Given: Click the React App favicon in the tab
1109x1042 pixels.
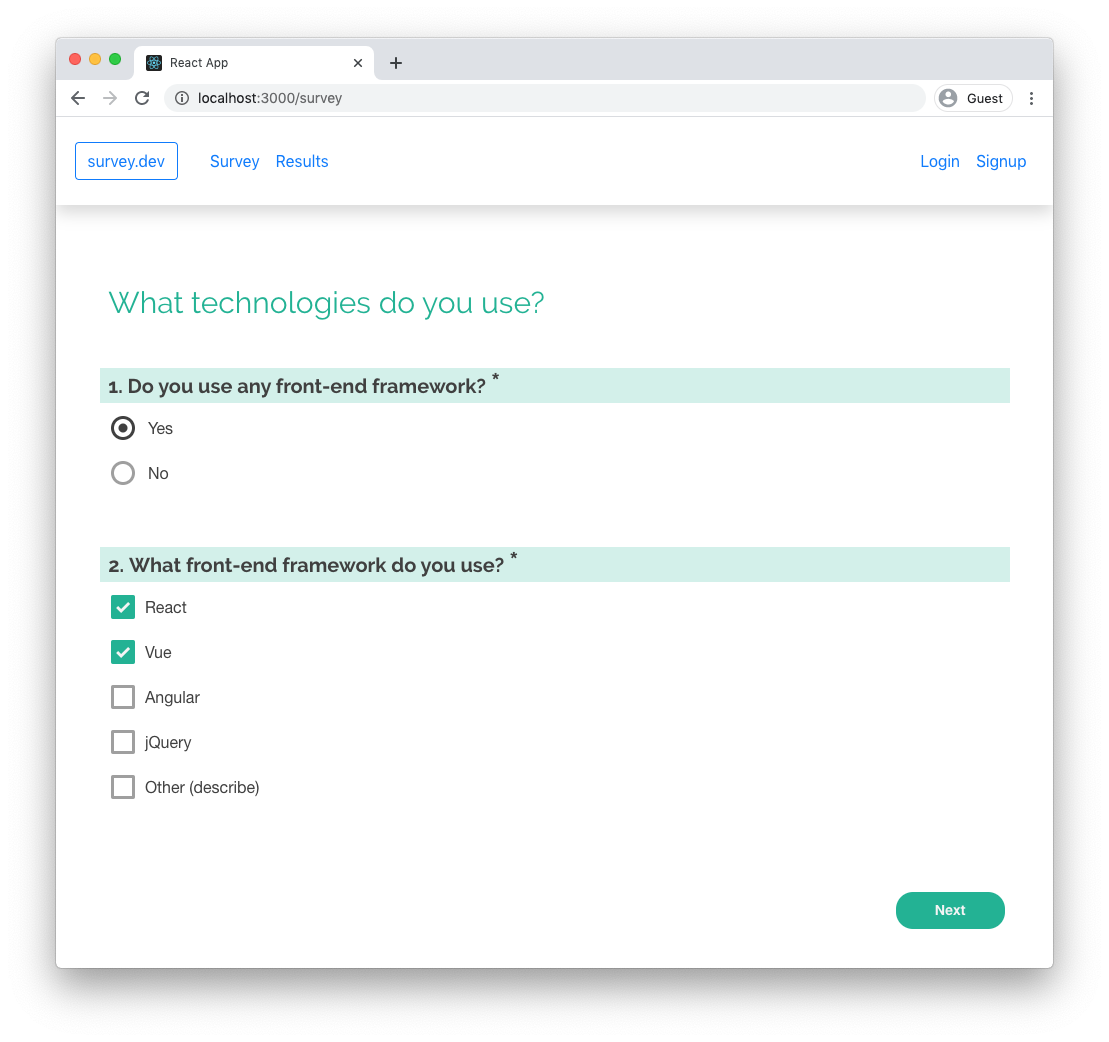Looking at the screenshot, I should click(x=153, y=62).
